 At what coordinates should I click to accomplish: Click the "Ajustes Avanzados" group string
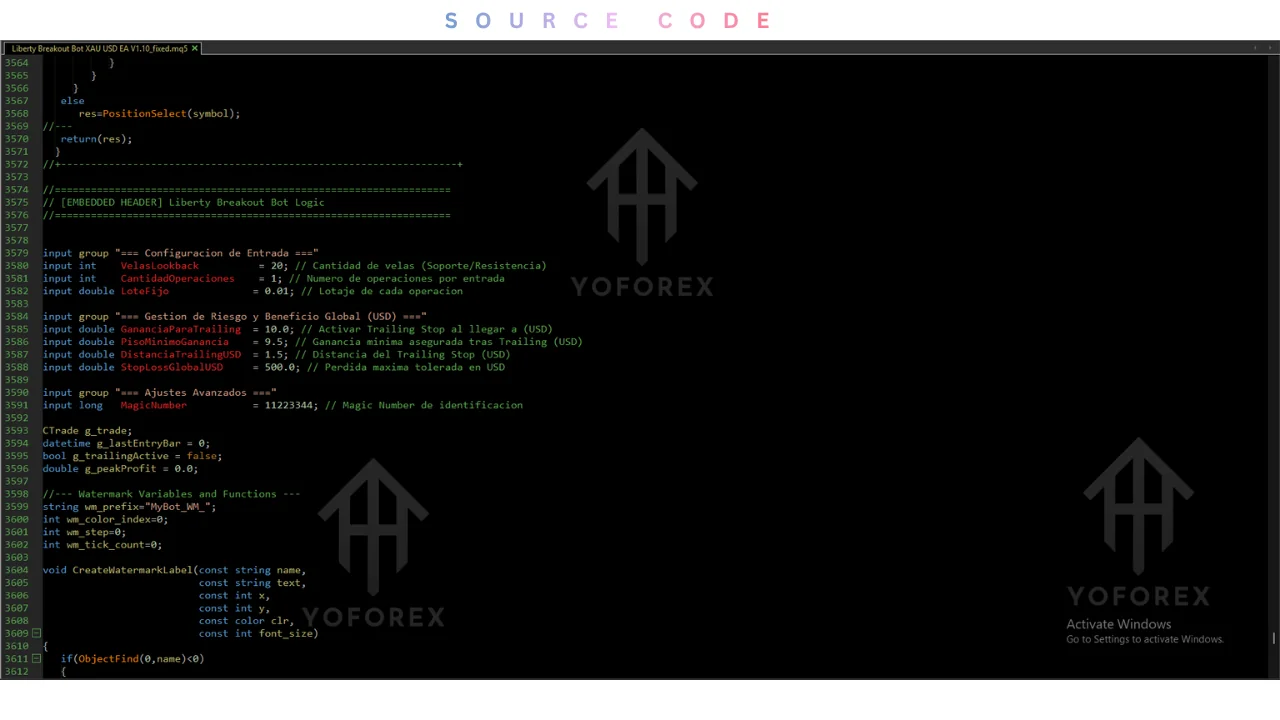tap(196, 393)
